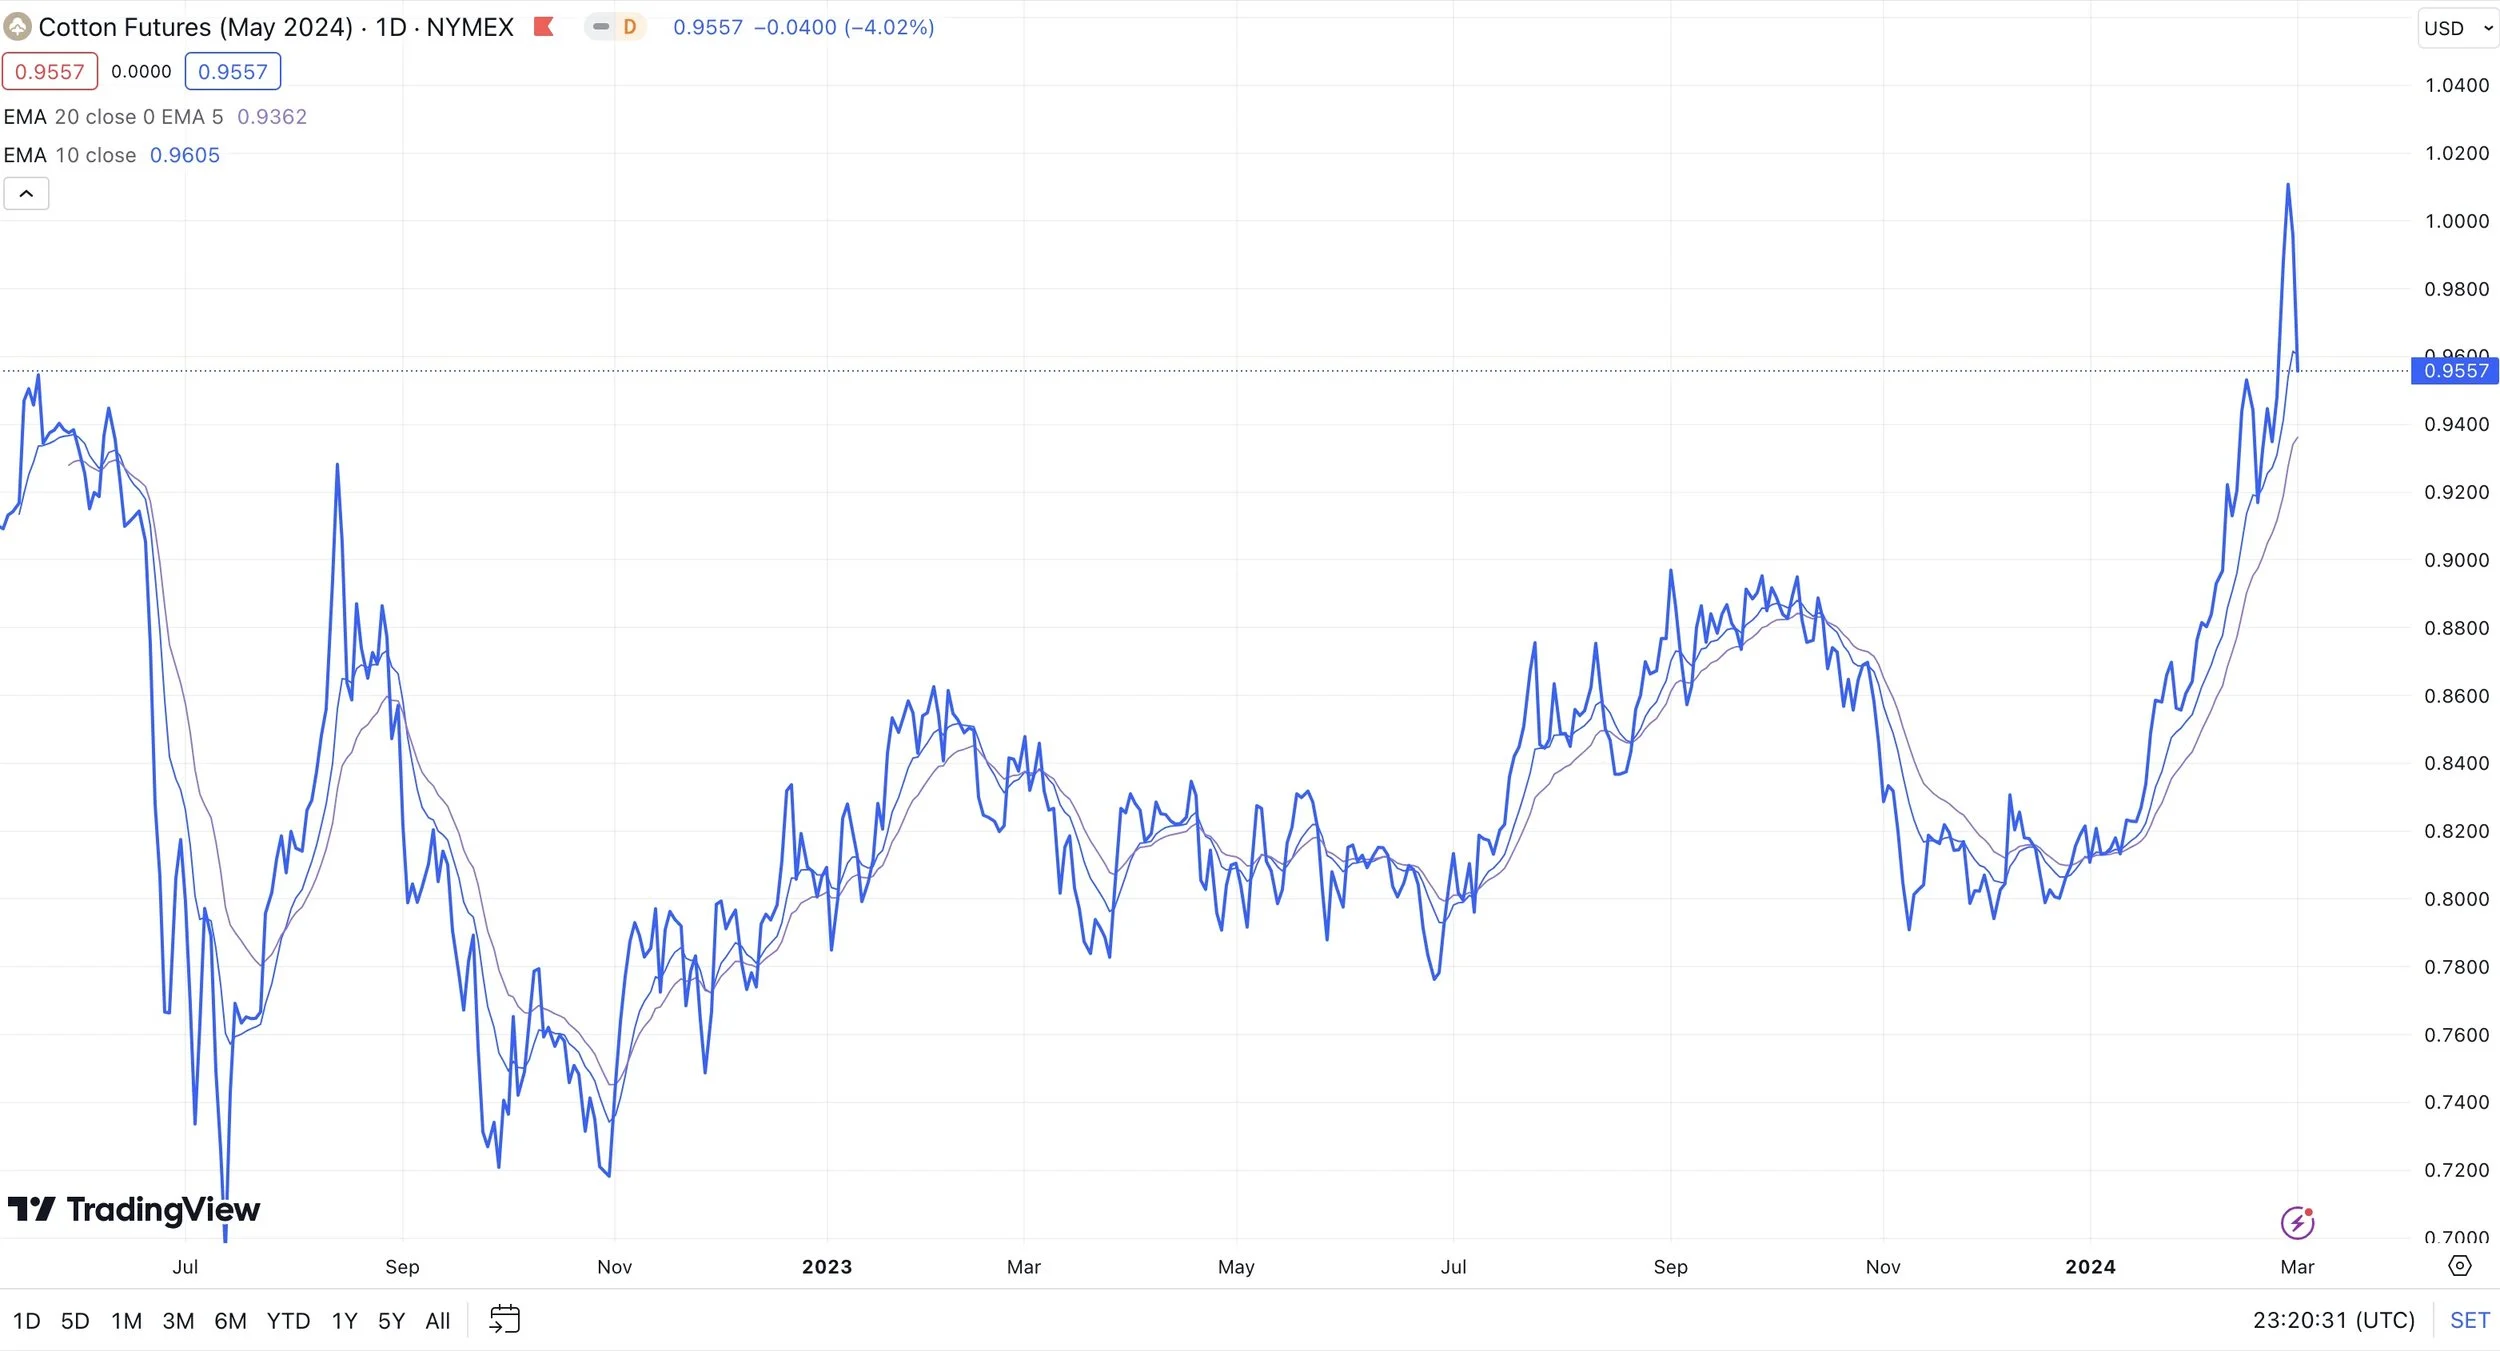Image resolution: width=2500 pixels, height=1351 pixels.
Task: Click the cotton symbol logo icon
Action: click(17, 27)
